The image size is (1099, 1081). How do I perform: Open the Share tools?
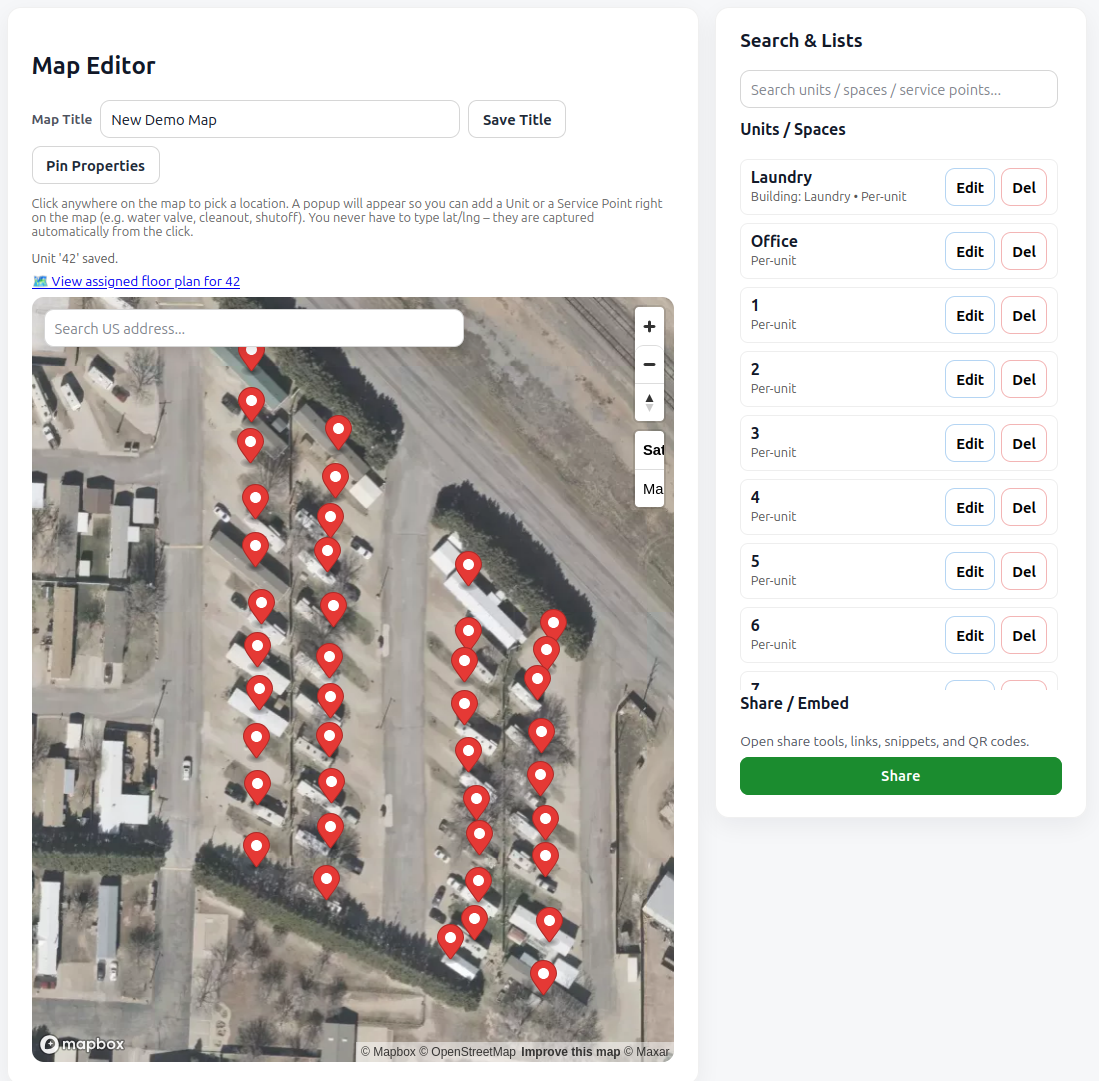click(x=900, y=776)
